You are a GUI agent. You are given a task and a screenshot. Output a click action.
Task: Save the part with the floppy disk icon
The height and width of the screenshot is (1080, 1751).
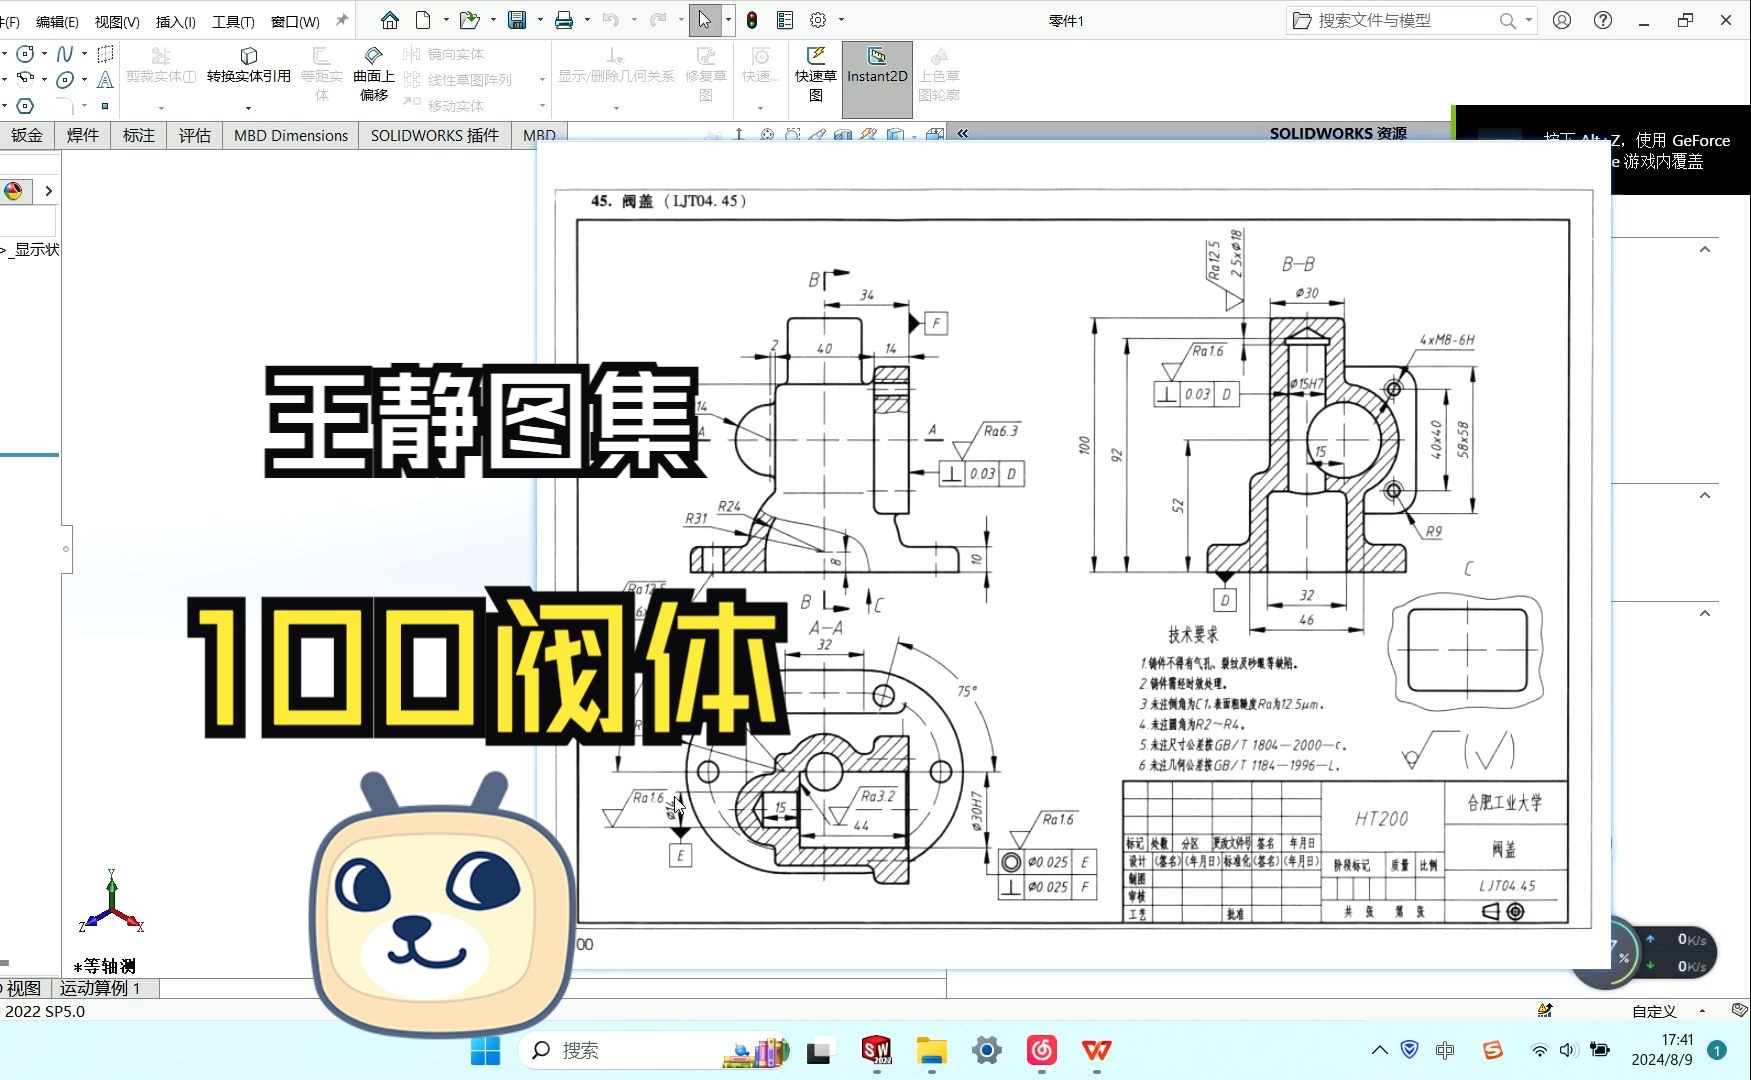click(x=517, y=20)
